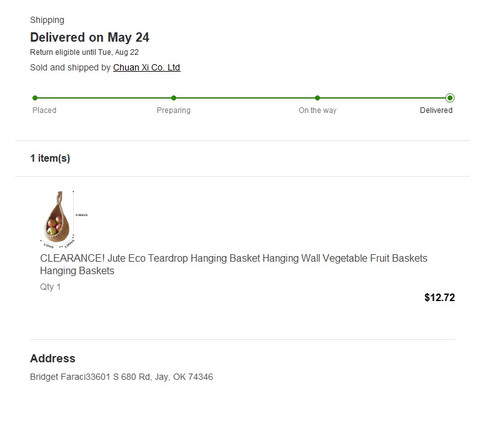
Task: Open the Chuan Xi Co. Ltd seller link
Action: pos(147,68)
